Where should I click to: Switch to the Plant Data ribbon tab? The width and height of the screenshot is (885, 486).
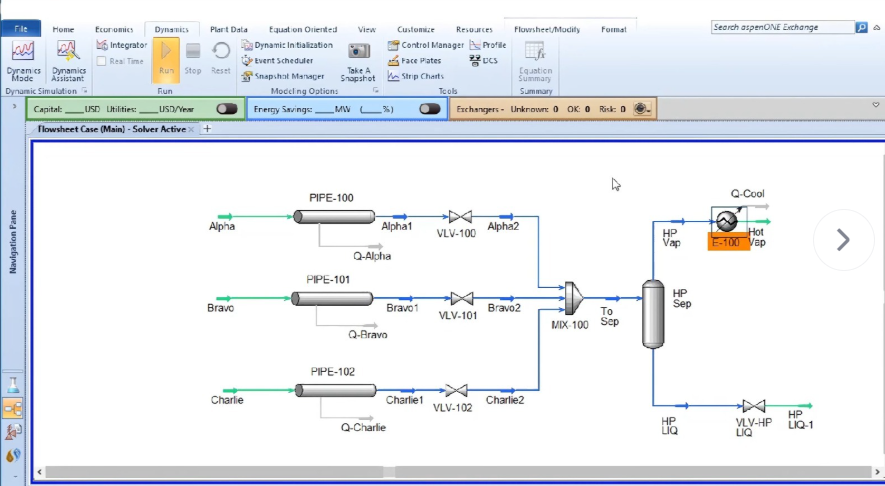point(229,30)
